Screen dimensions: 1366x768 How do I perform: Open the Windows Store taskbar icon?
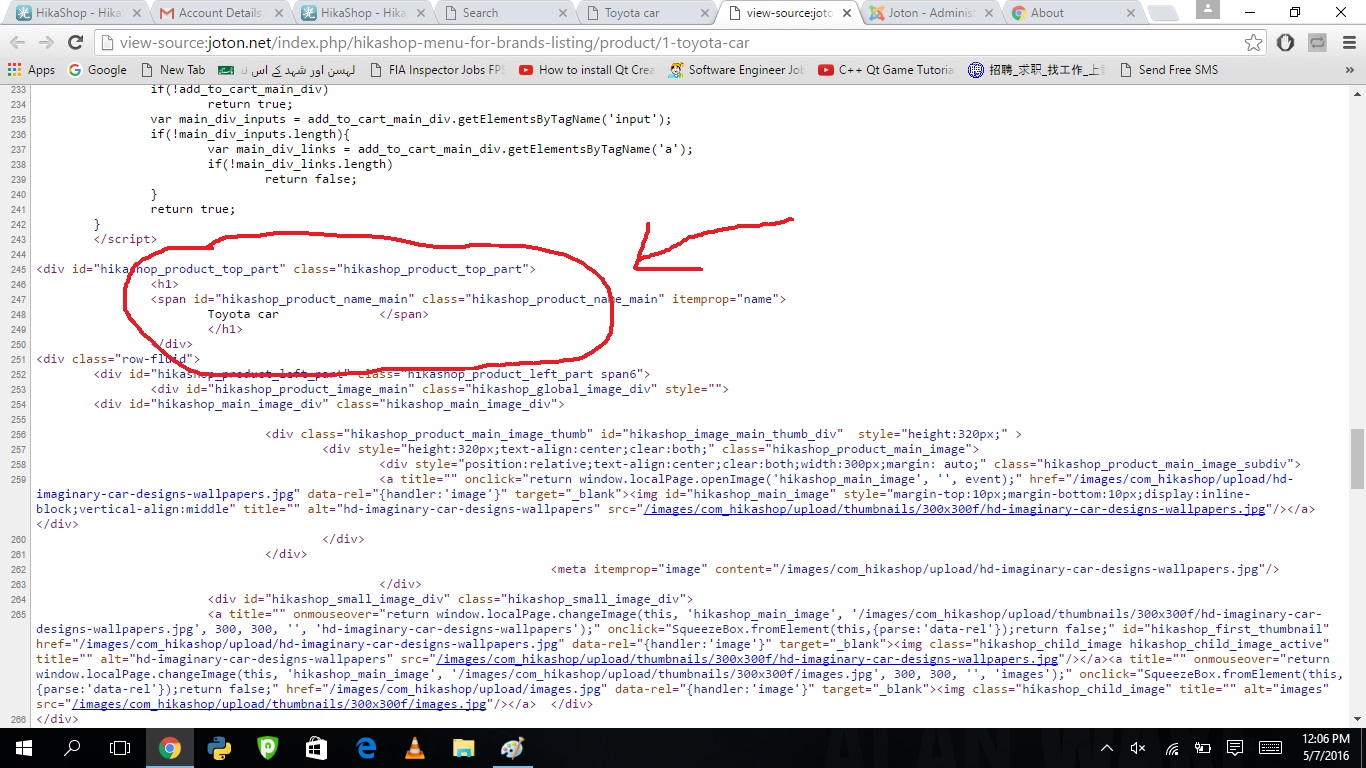click(x=316, y=748)
